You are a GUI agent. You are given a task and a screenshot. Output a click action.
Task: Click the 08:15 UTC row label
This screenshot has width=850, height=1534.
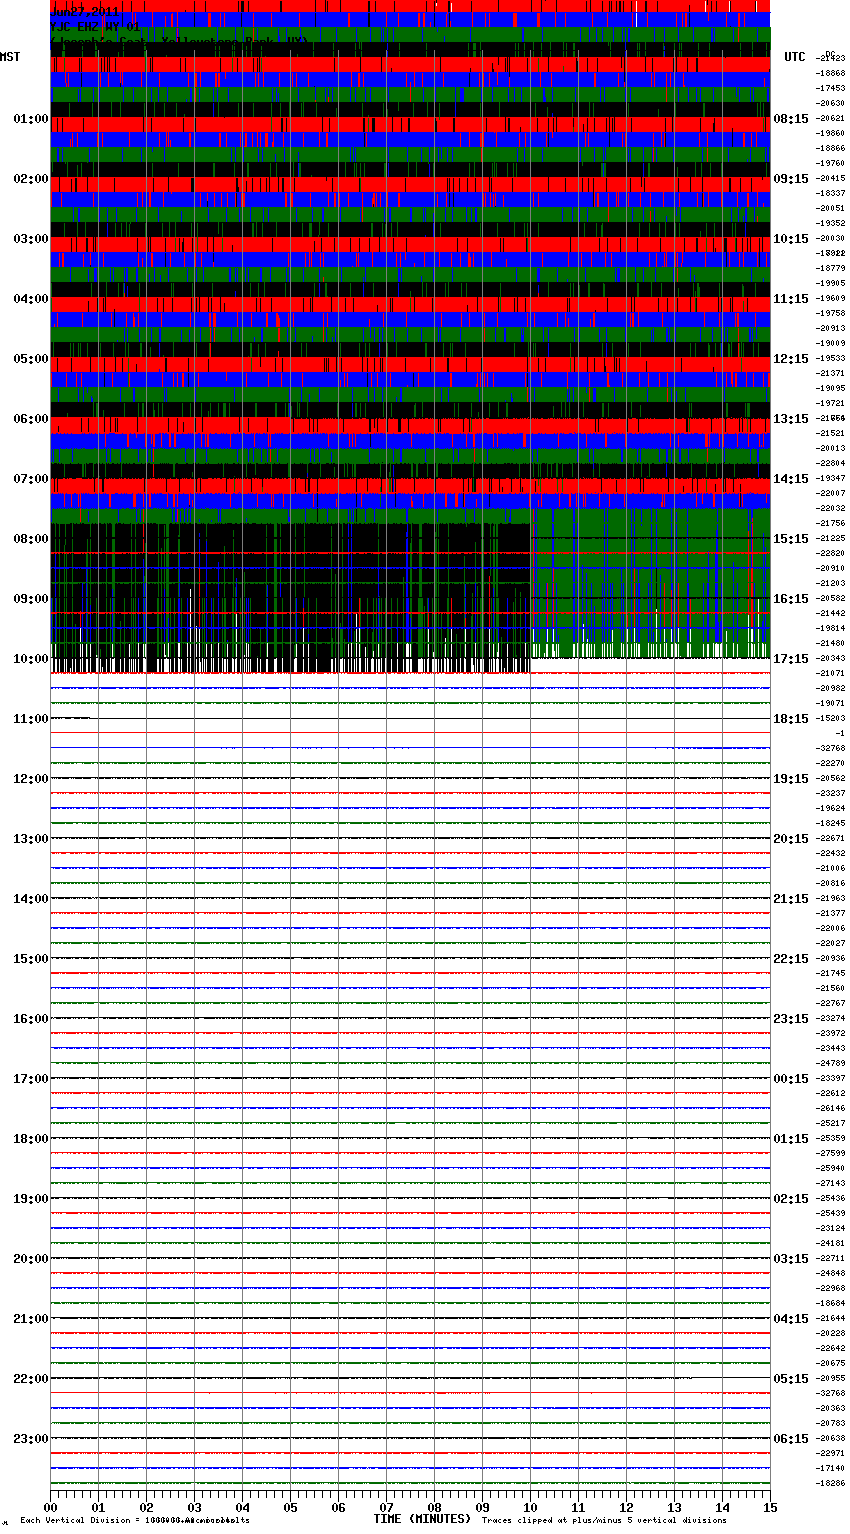791,119
